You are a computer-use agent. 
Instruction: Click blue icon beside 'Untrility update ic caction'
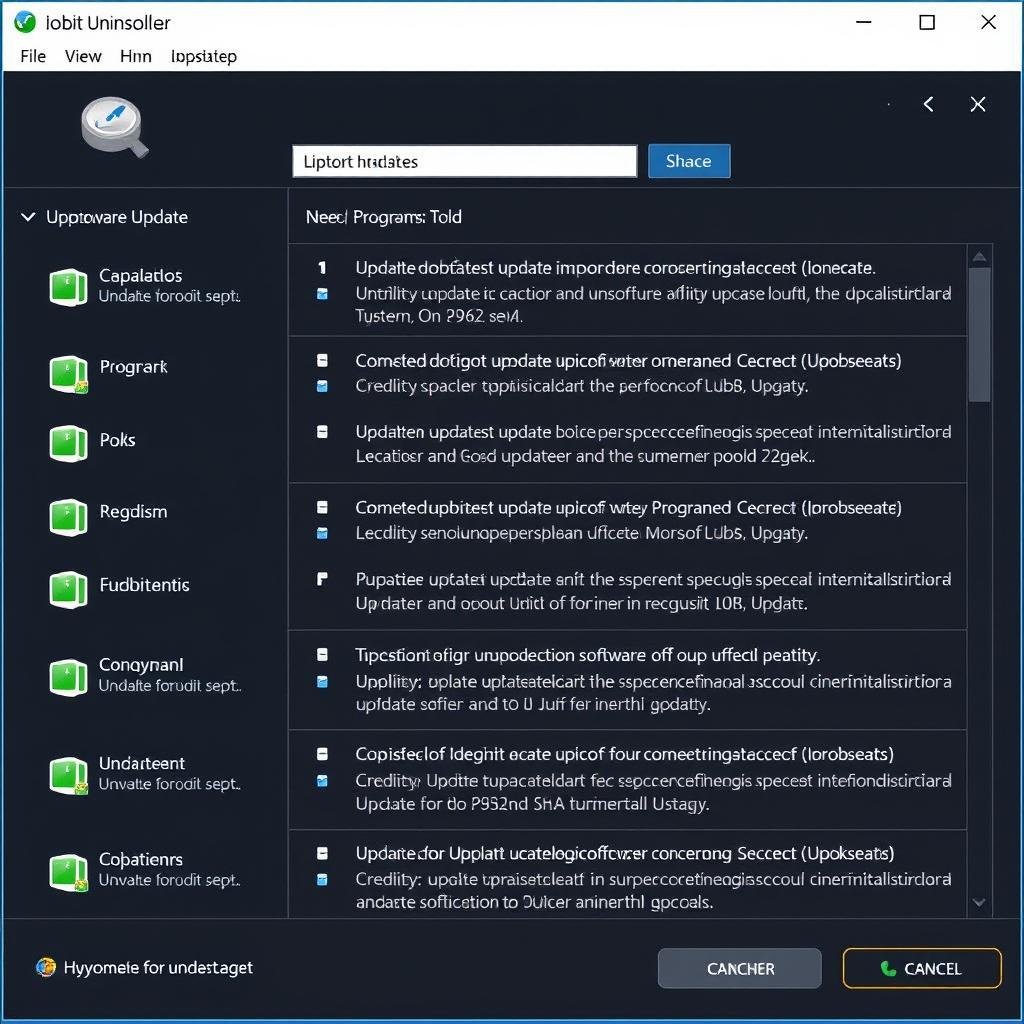pos(322,294)
